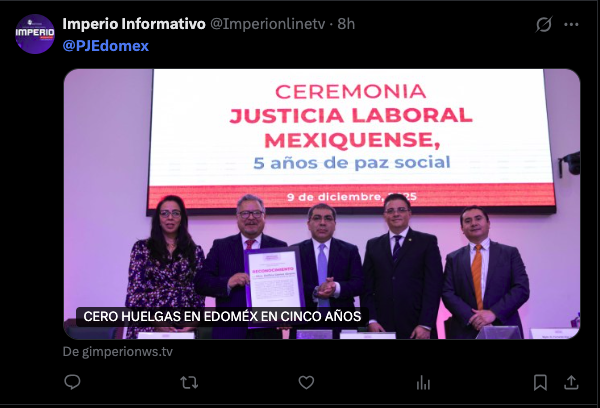Open the @Imperionlinetv handle
The image size is (600, 408).
click(267, 24)
